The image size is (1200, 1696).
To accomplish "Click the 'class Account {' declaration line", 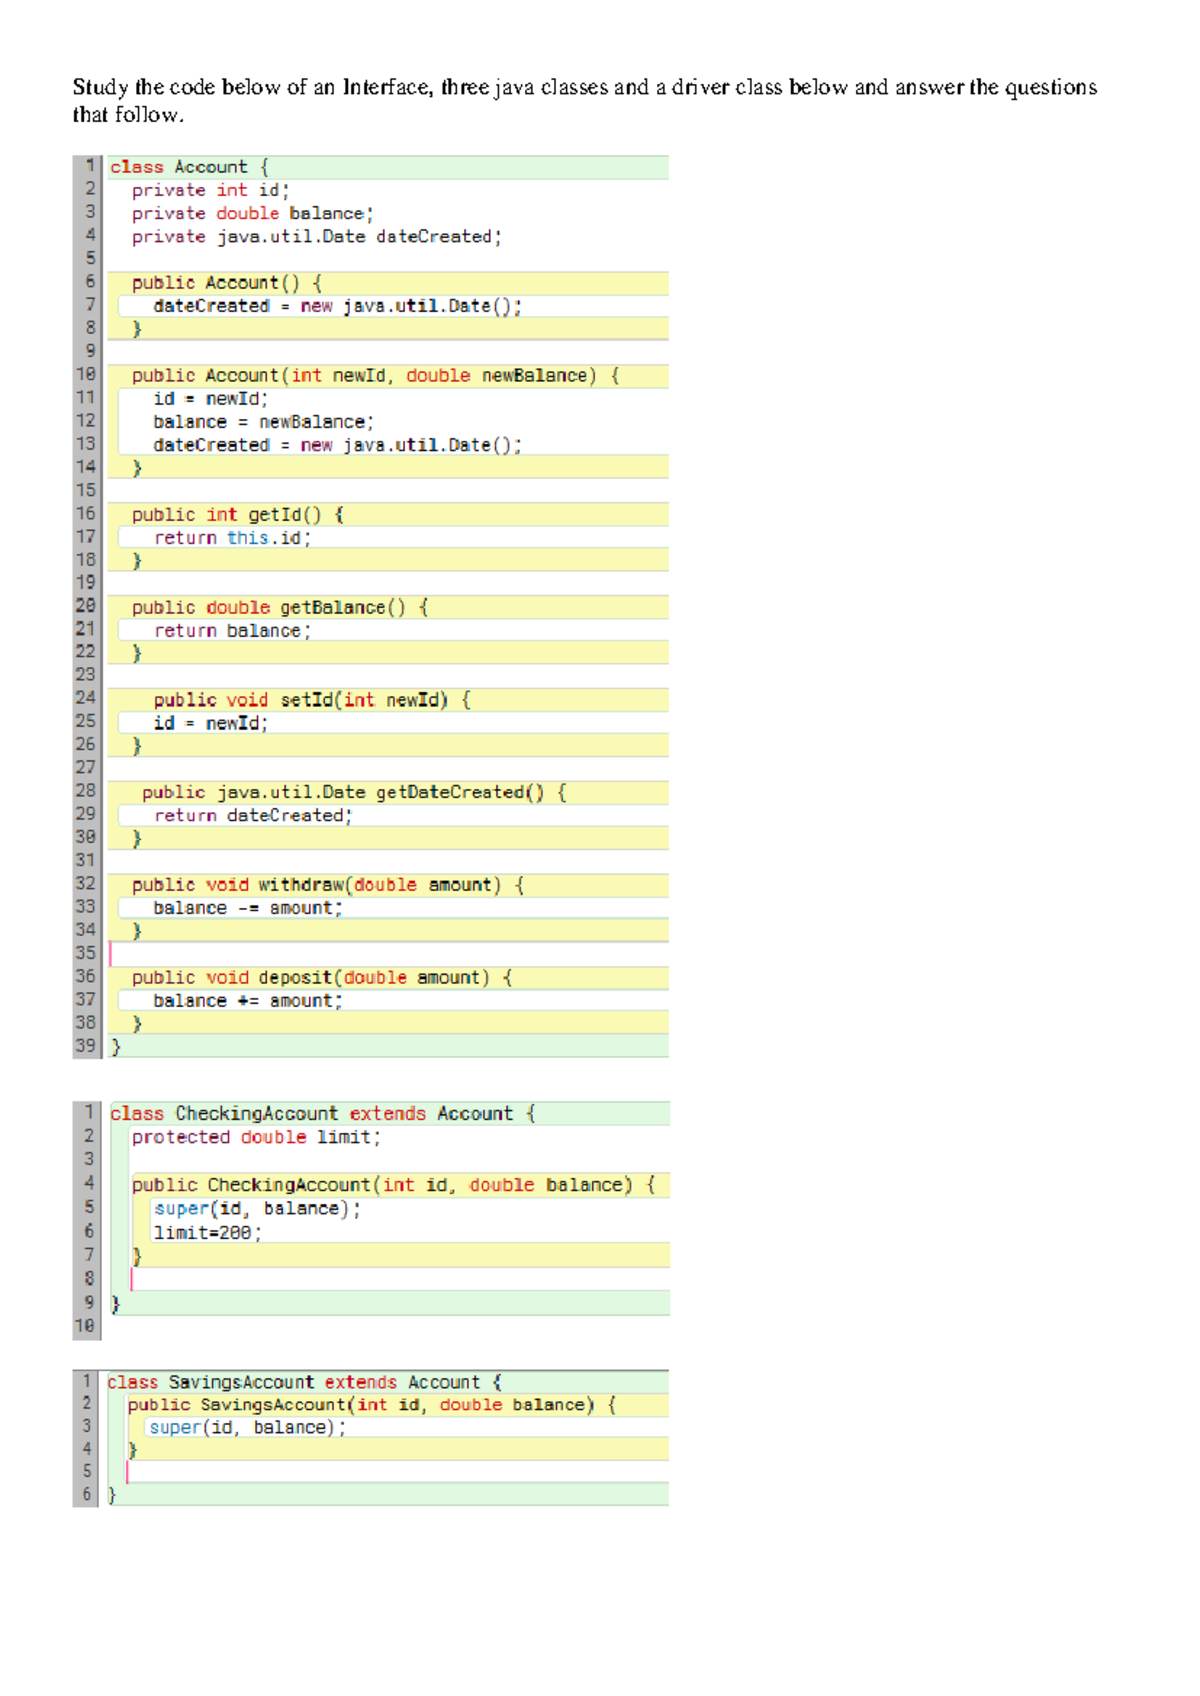I will click(x=189, y=167).
